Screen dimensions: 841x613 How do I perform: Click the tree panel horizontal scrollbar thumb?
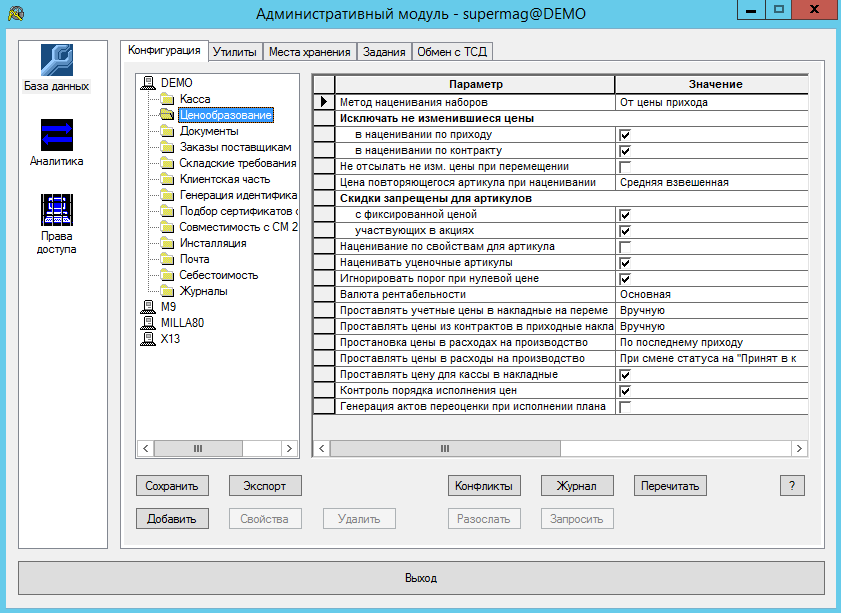[x=198, y=448]
